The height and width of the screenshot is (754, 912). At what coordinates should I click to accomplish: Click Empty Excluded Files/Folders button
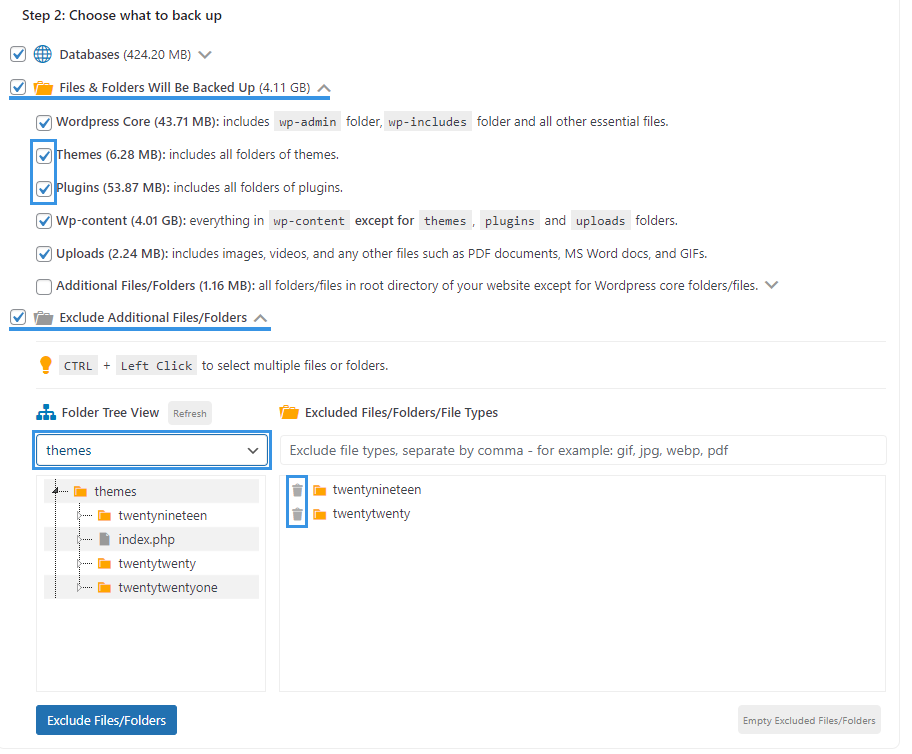click(809, 720)
